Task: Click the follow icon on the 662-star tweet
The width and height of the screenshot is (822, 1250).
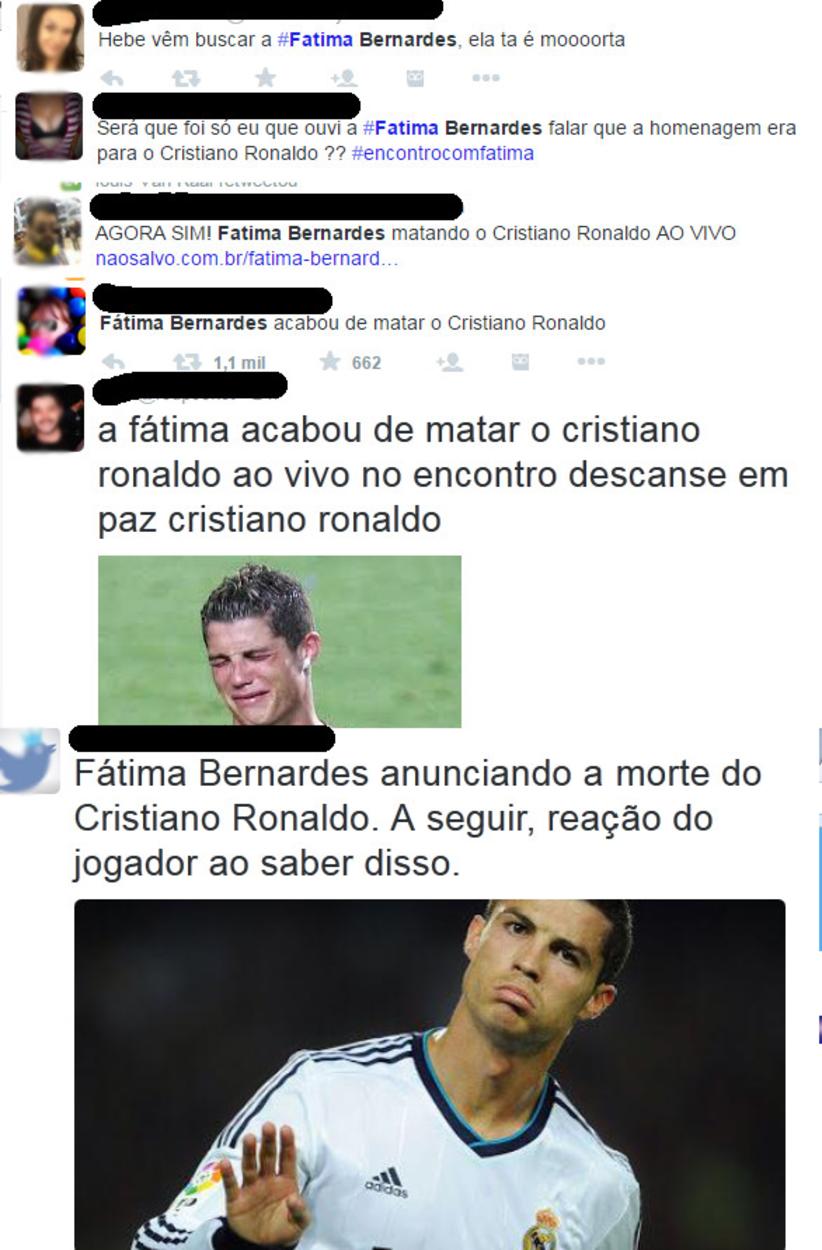Action: pyautogui.click(x=449, y=362)
